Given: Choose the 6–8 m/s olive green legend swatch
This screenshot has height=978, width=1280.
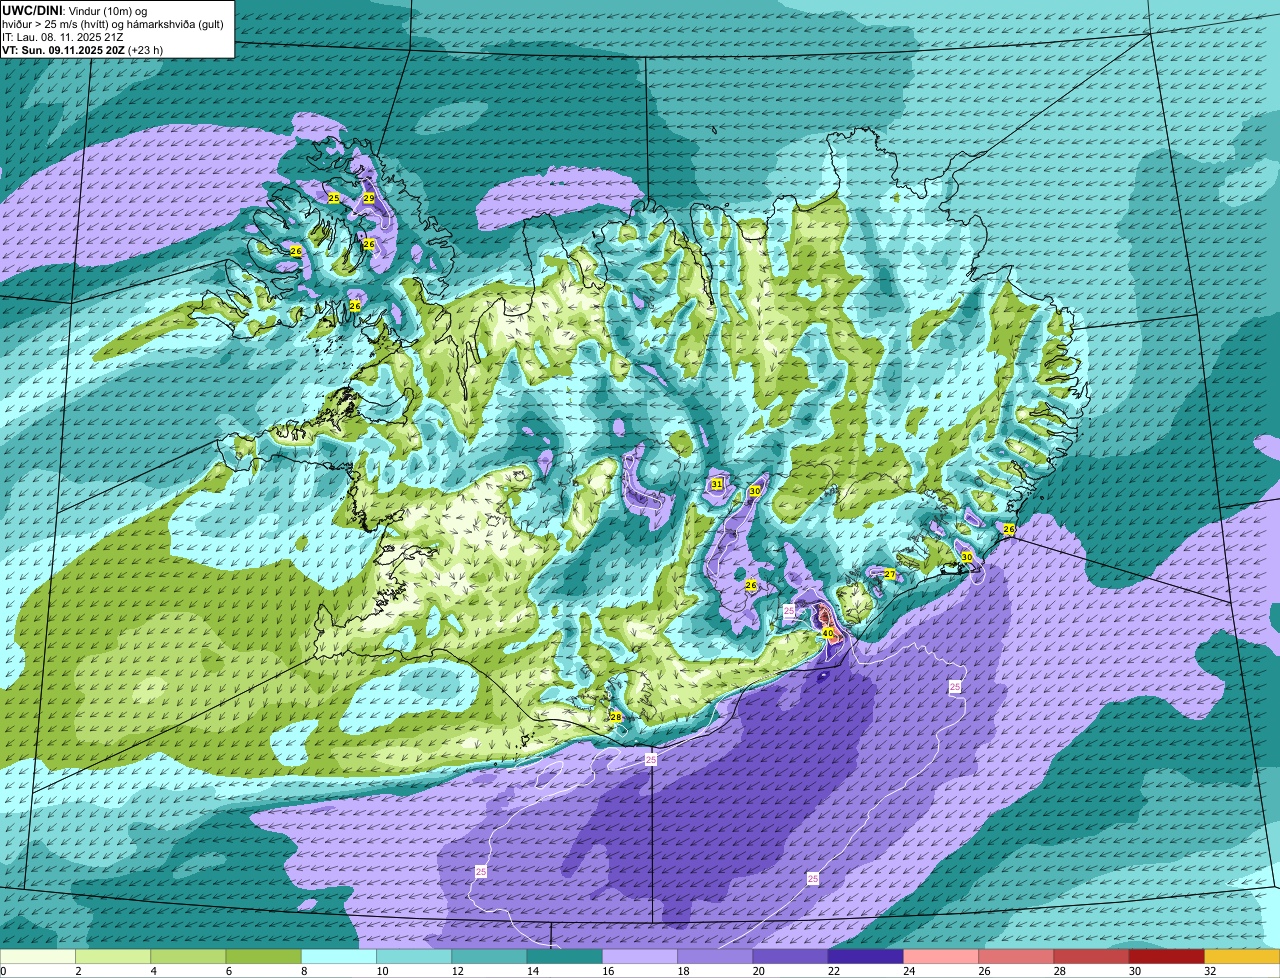Looking at the screenshot, I should (263, 957).
